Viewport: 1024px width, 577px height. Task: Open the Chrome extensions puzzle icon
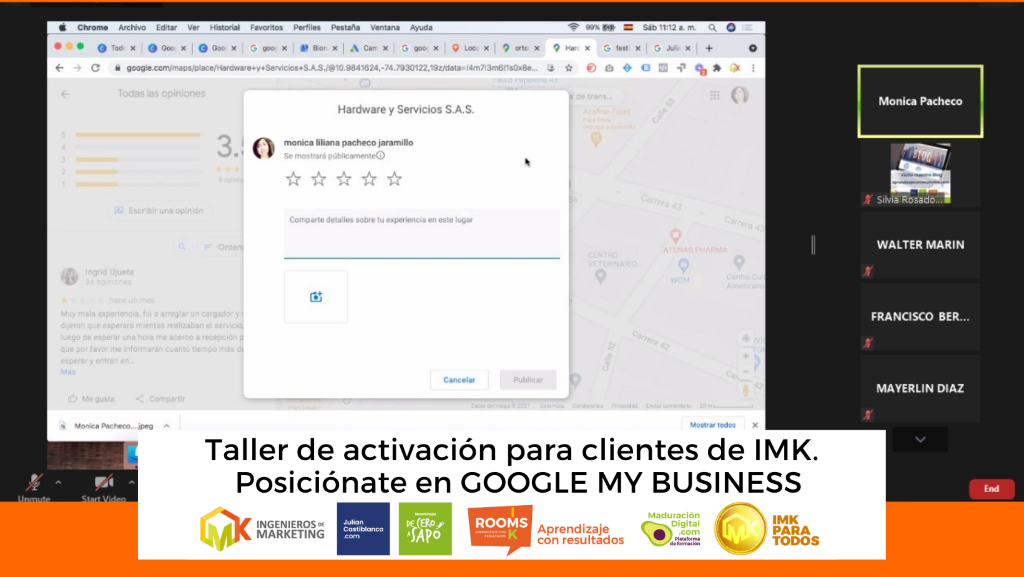pos(717,68)
